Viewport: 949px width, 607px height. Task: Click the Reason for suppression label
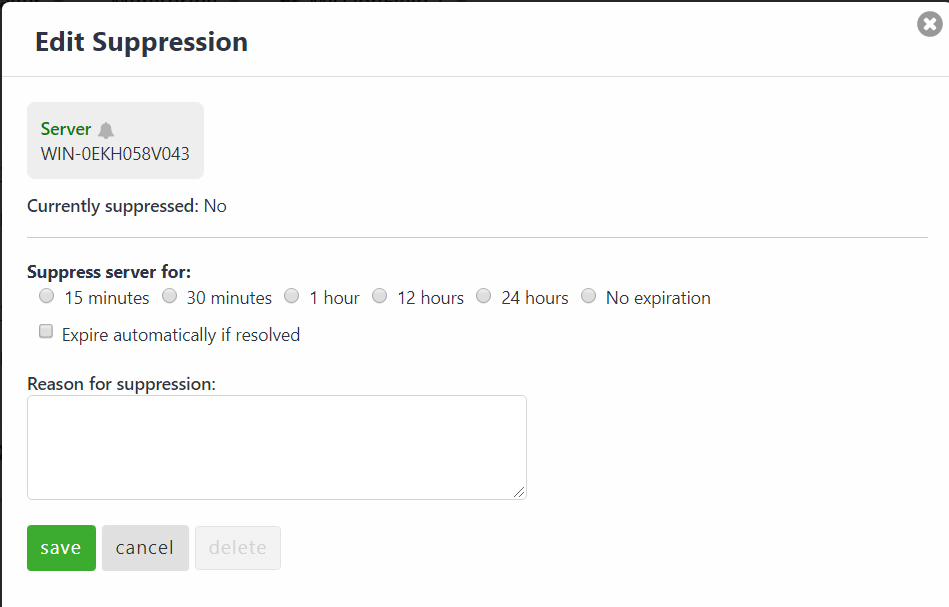pyautogui.click(x=122, y=384)
